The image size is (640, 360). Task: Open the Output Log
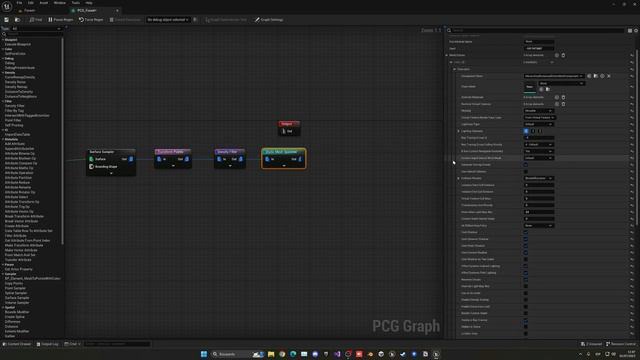coord(48,344)
